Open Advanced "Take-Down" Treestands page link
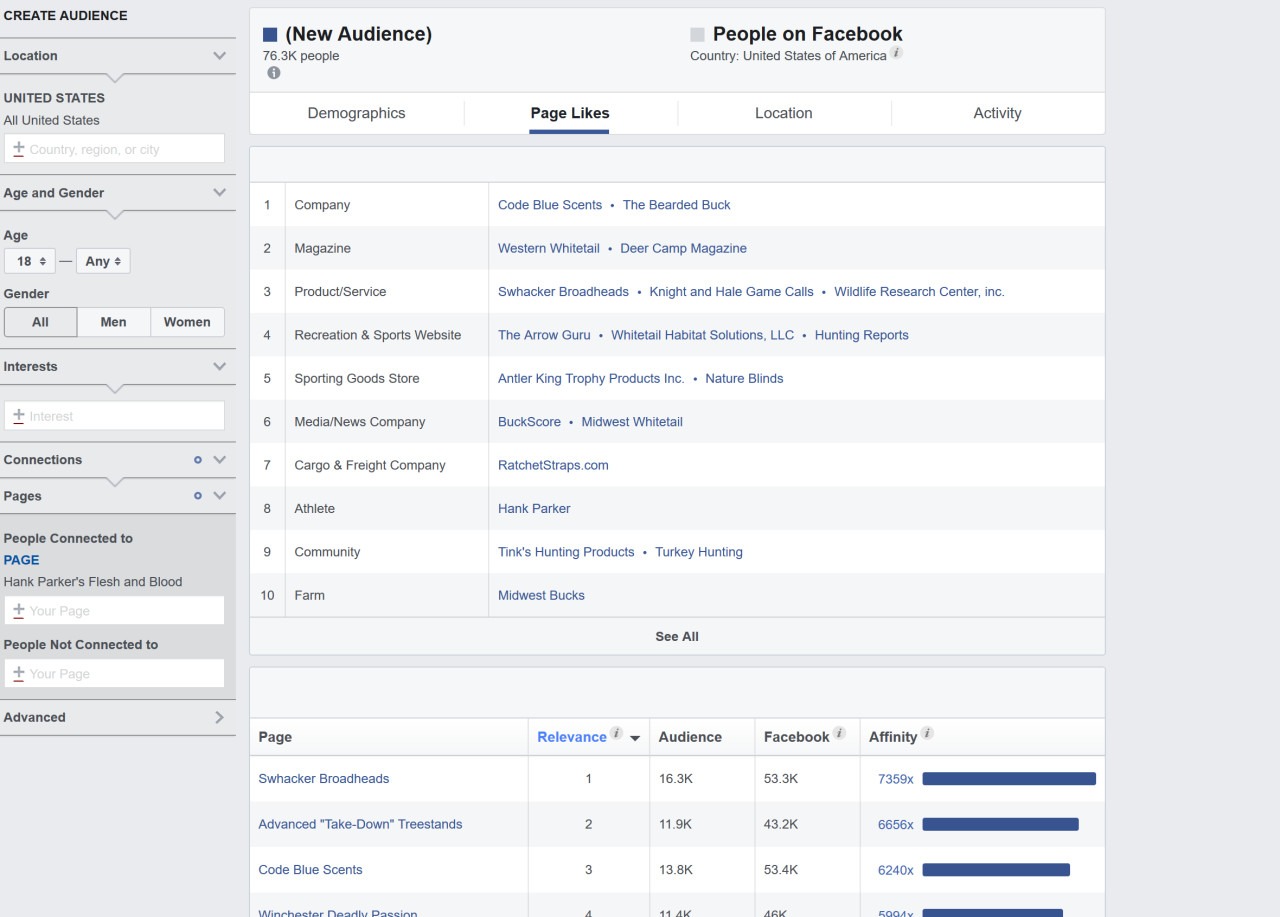The height and width of the screenshot is (917, 1280). tap(360, 824)
